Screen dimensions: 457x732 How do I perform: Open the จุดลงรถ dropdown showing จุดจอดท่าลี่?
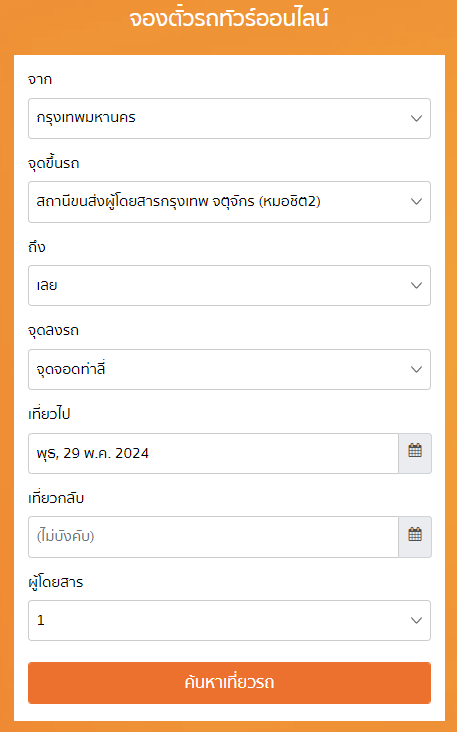point(229,369)
